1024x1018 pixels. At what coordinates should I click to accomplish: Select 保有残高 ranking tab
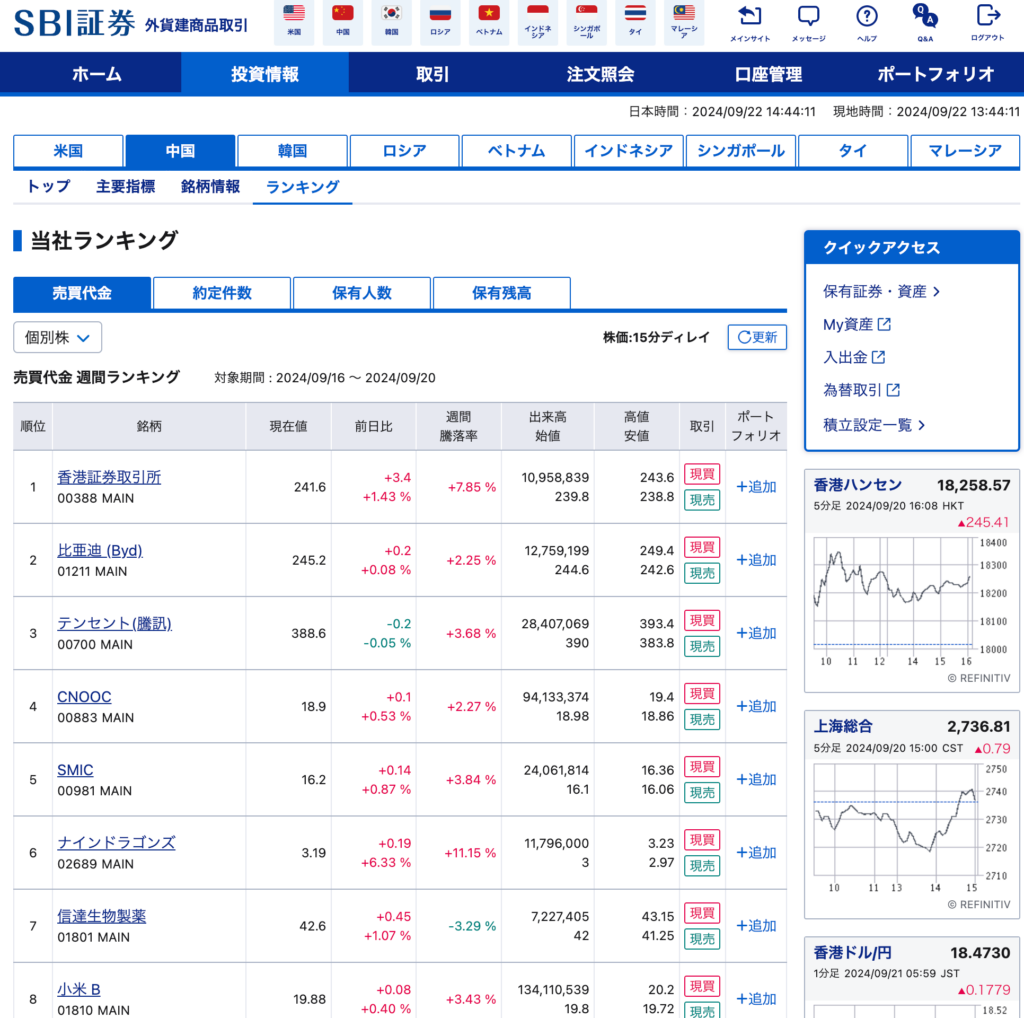pos(502,293)
